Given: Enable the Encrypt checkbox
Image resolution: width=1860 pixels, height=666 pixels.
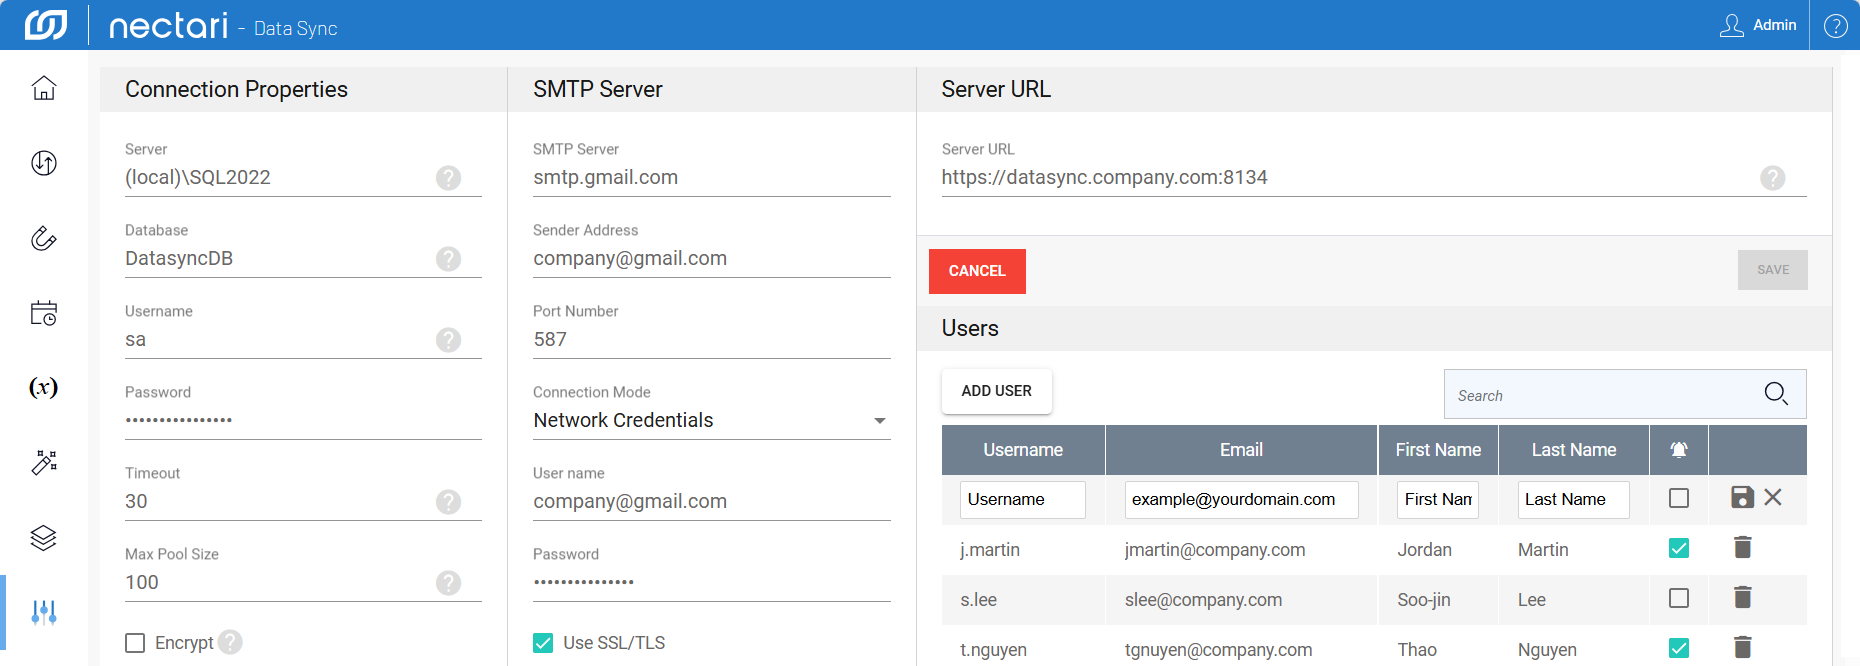Looking at the screenshot, I should [135, 643].
